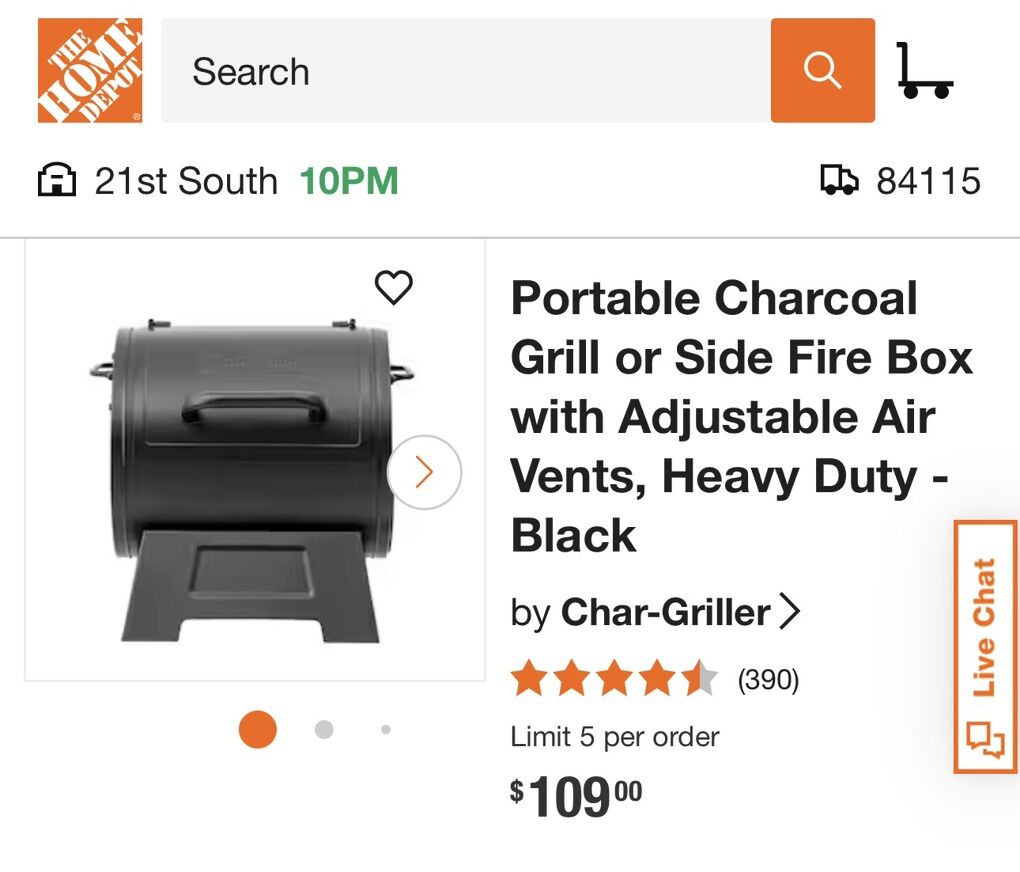Screen dimensions: 1020x872
Task: Open the shopping cart
Action: click(x=923, y=71)
